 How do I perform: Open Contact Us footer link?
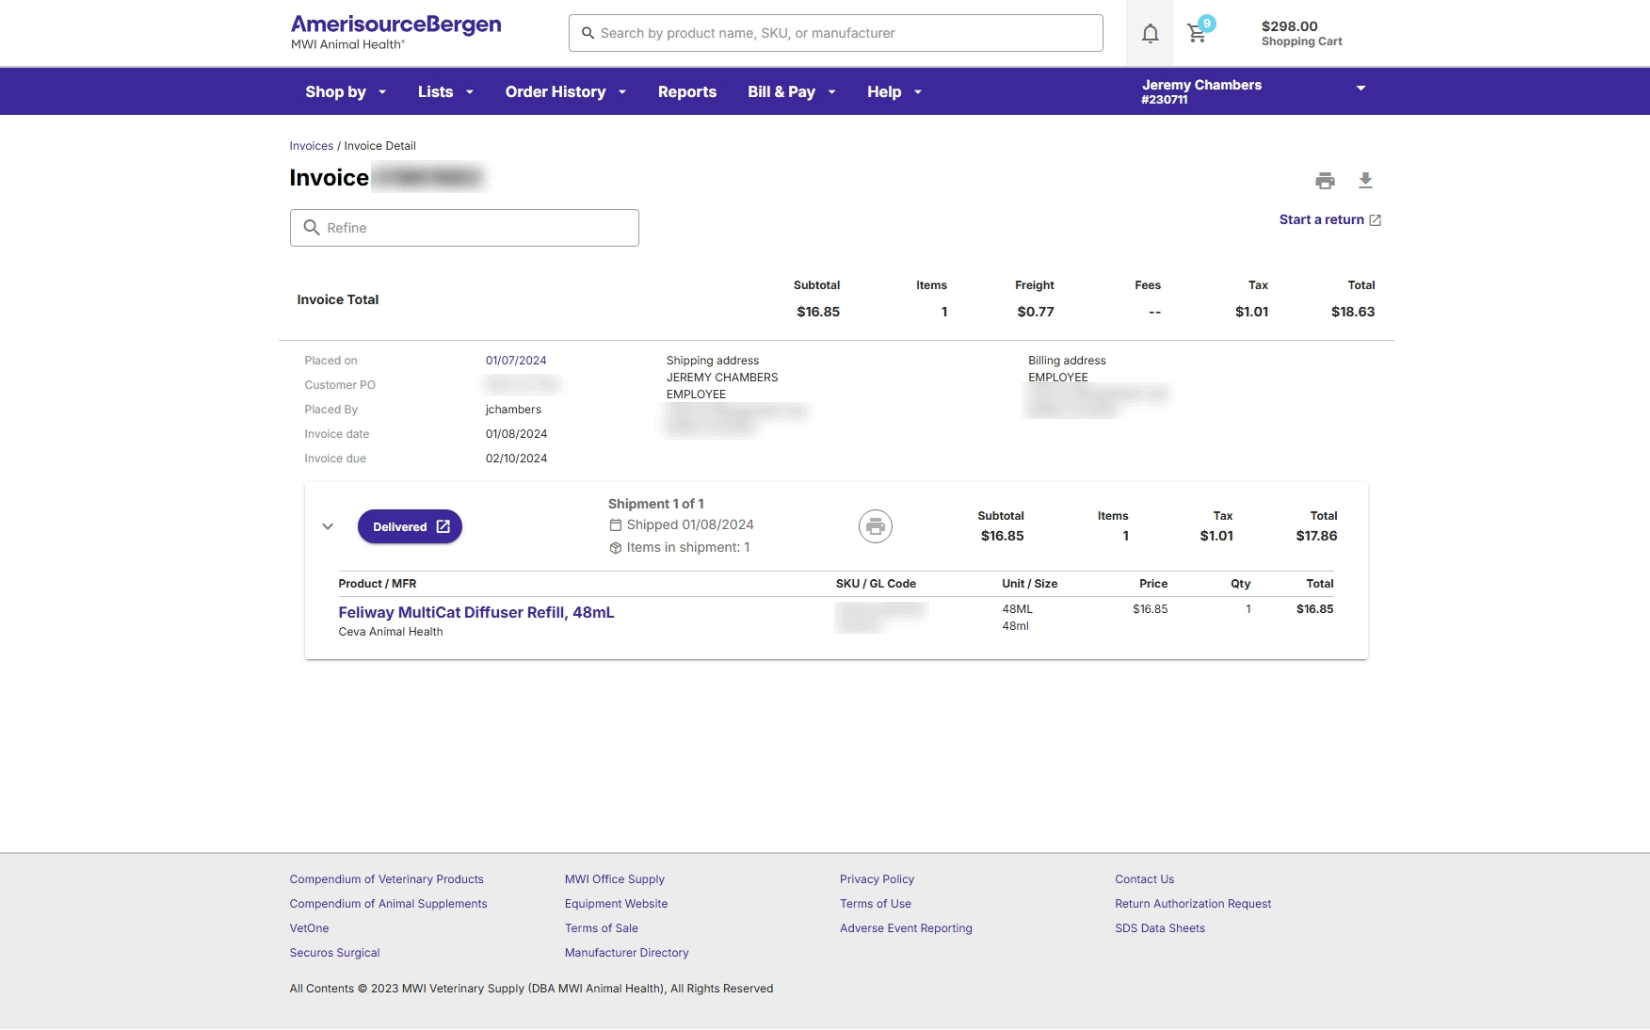[1144, 879]
